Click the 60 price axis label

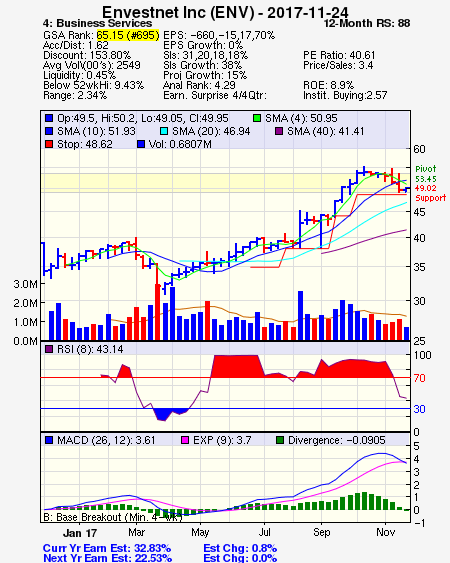tap(419, 149)
